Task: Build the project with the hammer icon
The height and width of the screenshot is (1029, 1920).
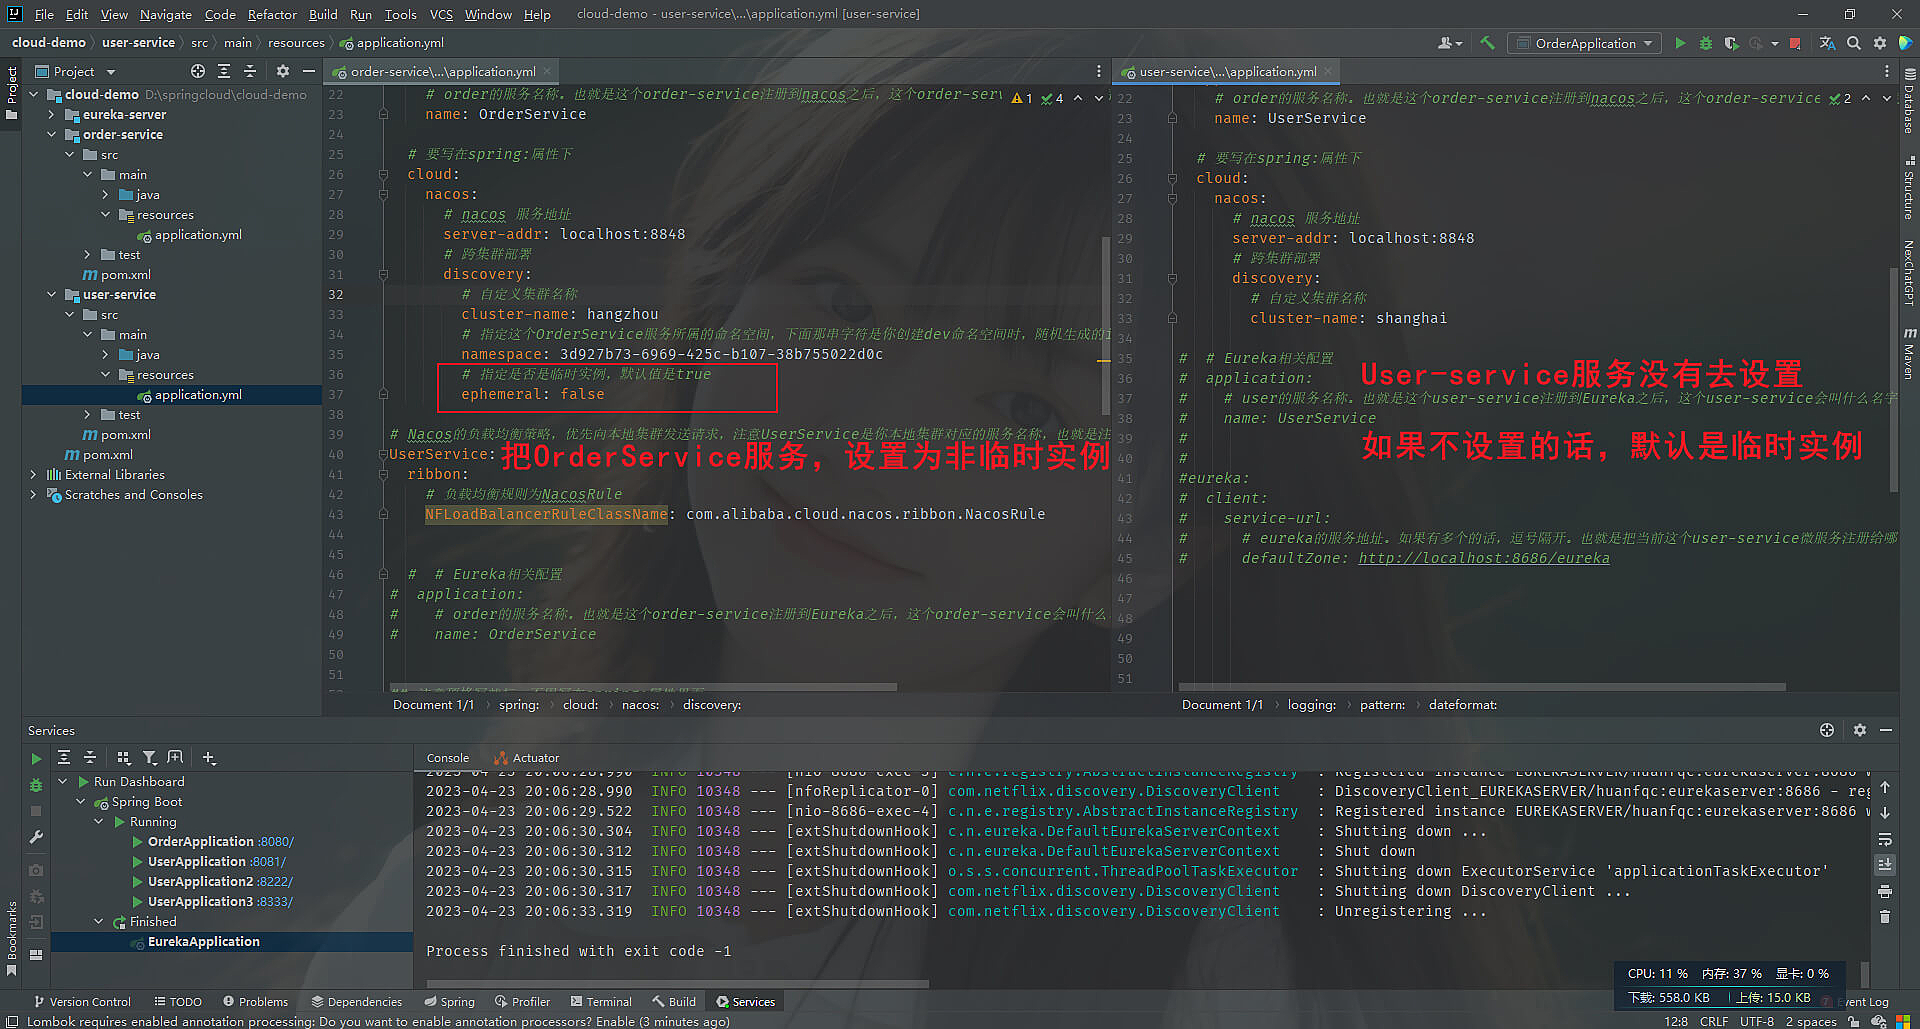Action: coord(1487,43)
